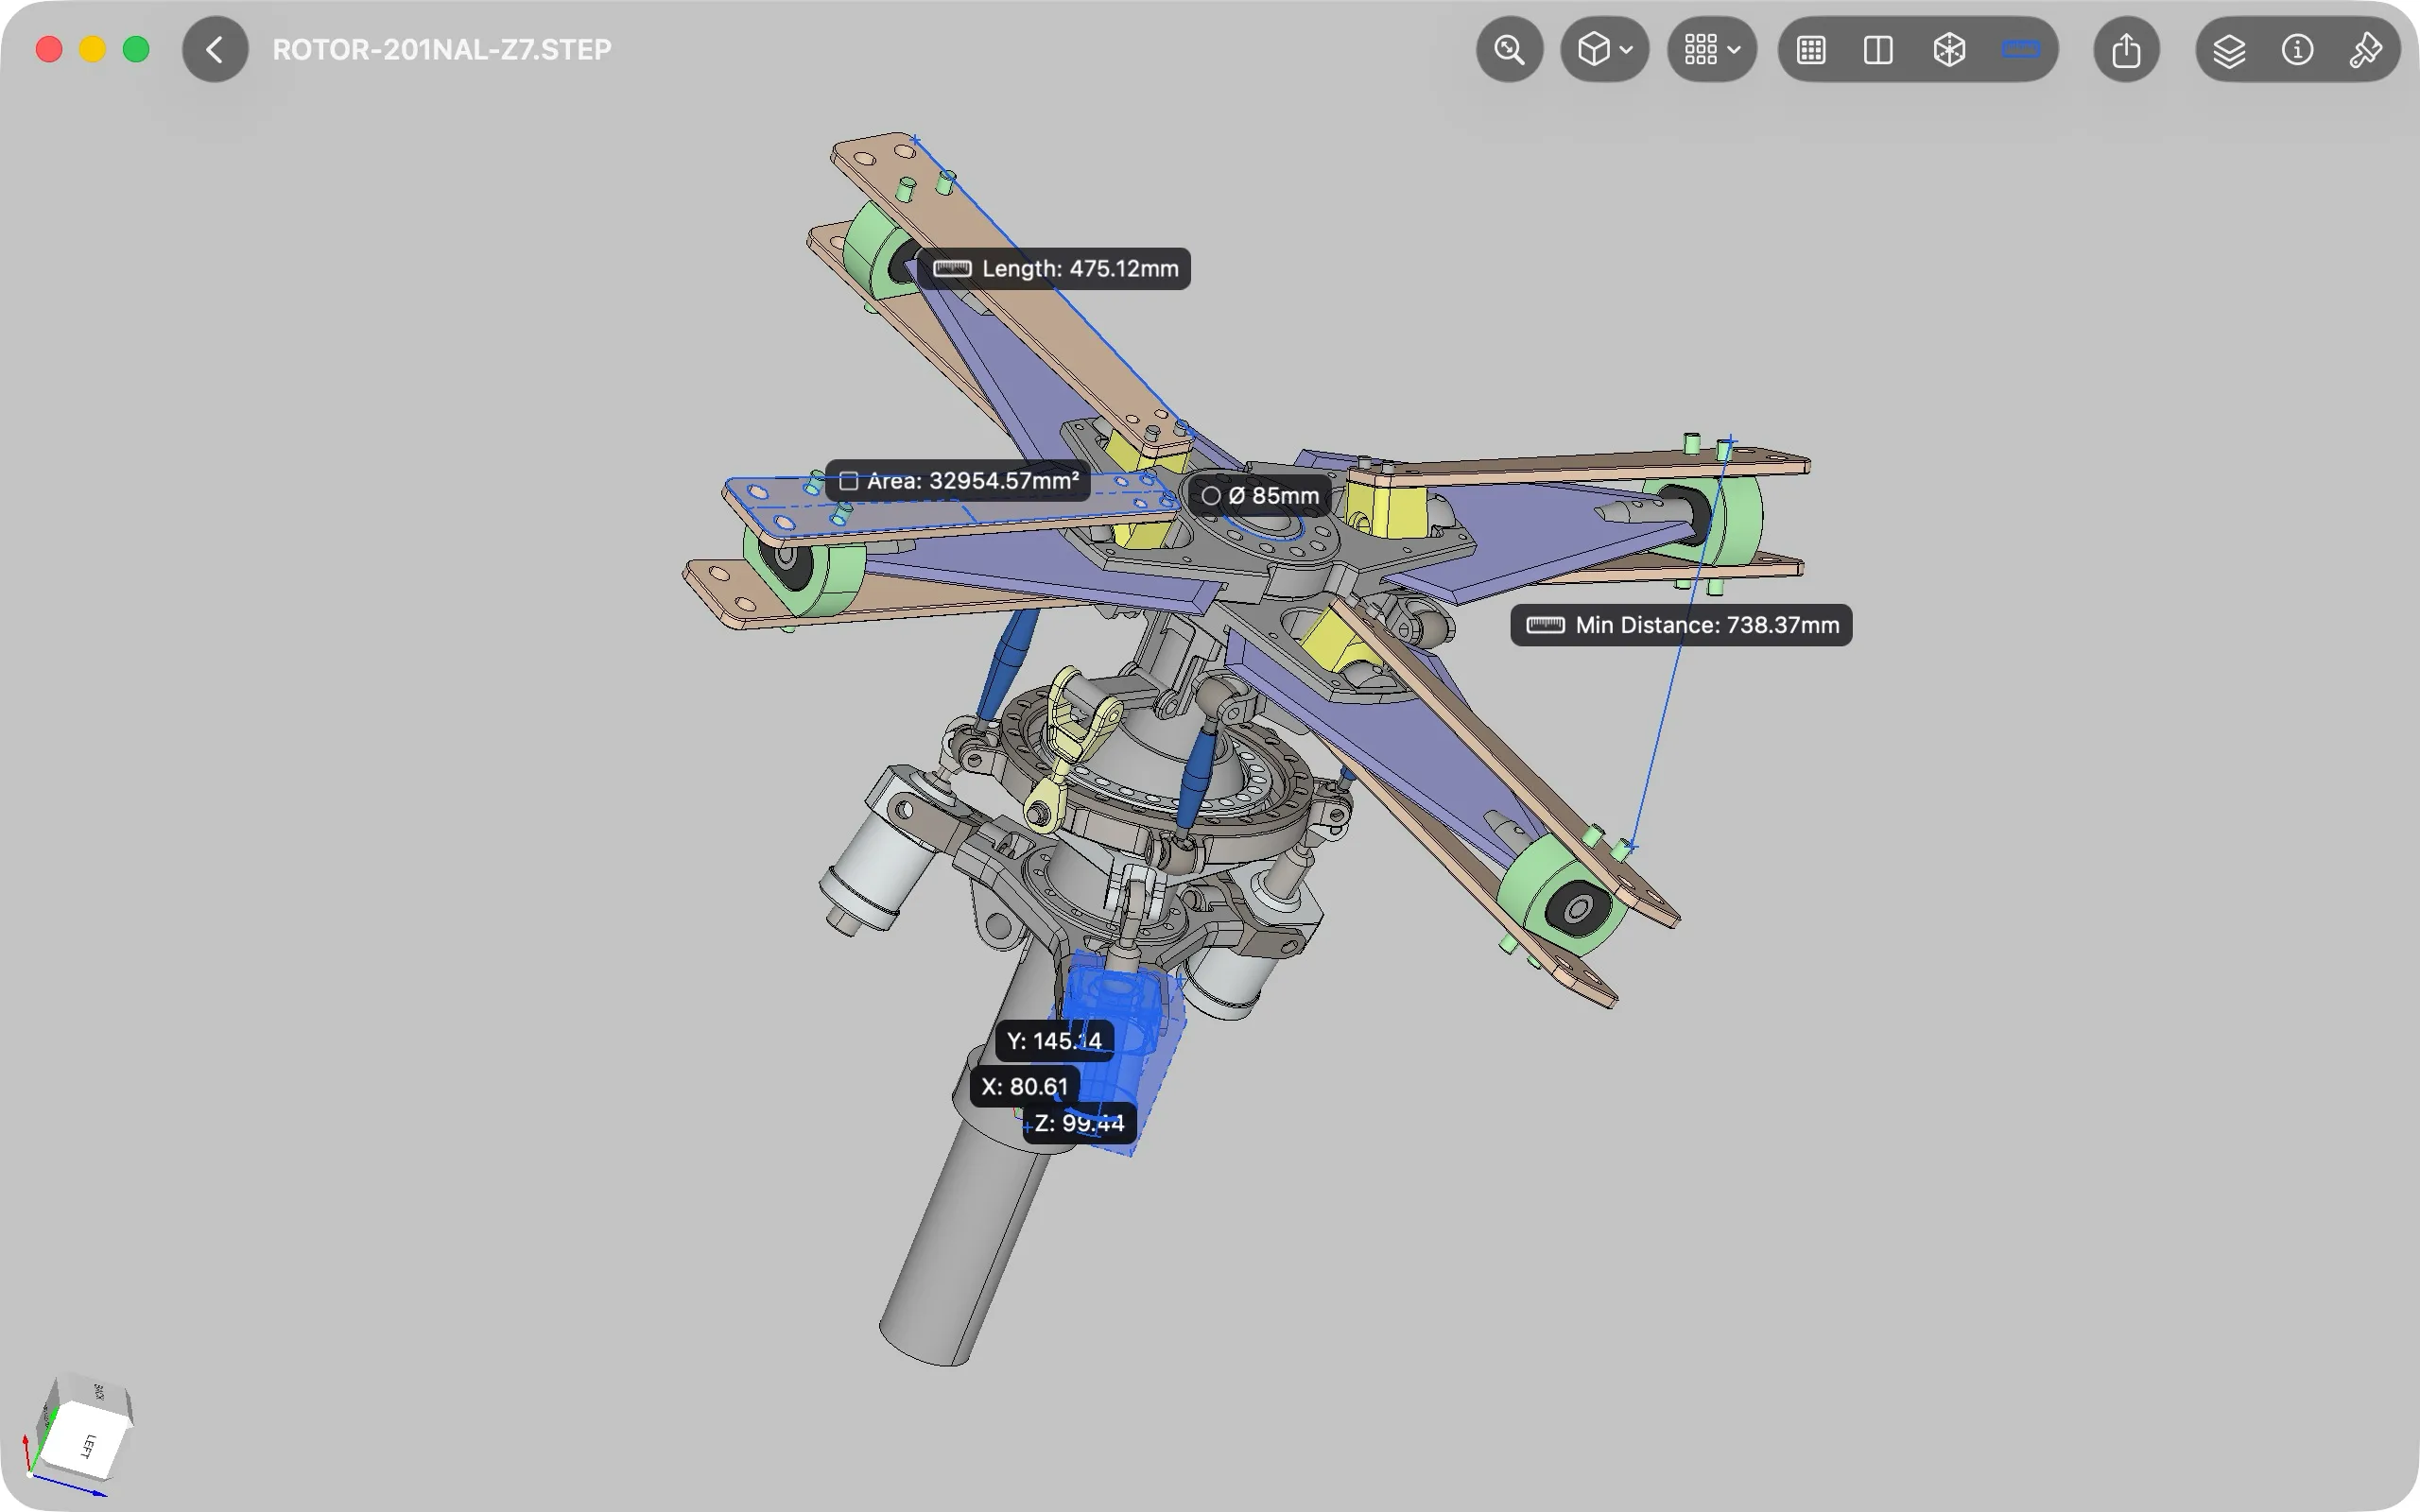The width and height of the screenshot is (2420, 1512).
Task: Open the file info icon
Action: click(x=2297, y=50)
